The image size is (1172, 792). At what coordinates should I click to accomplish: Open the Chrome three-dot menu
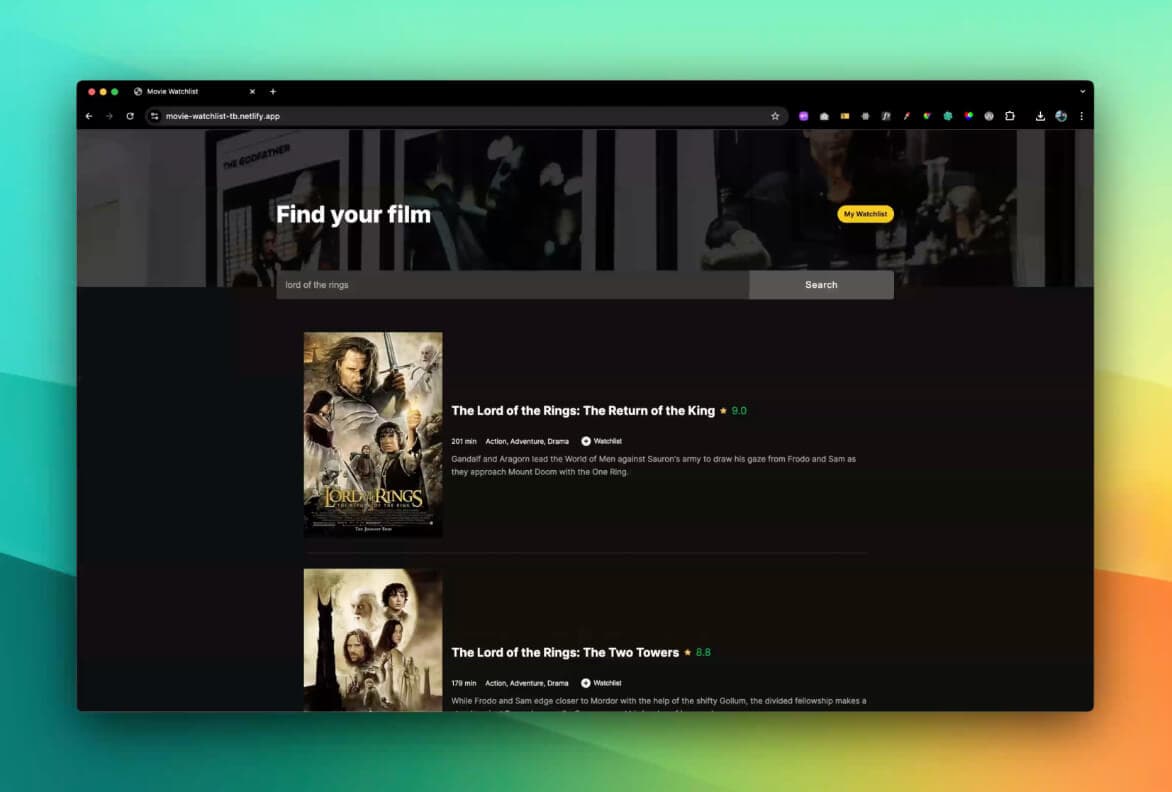[1081, 116]
